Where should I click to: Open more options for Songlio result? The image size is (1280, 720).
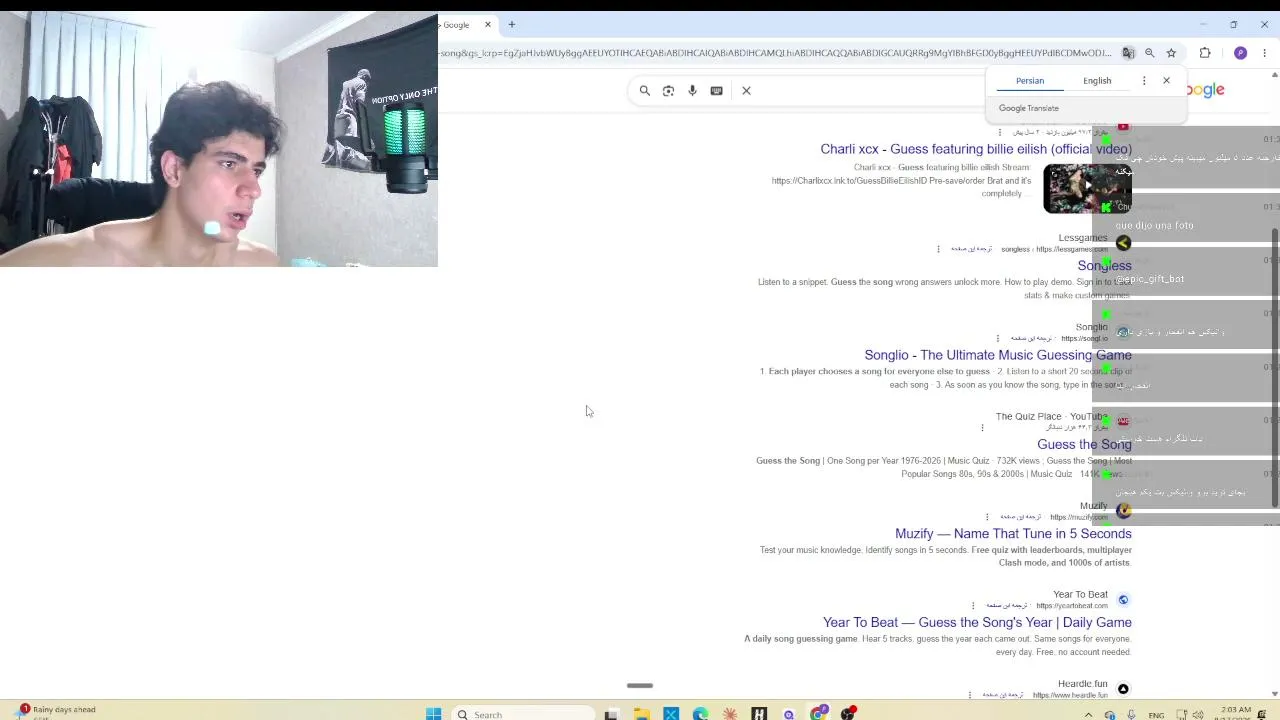click(998, 338)
